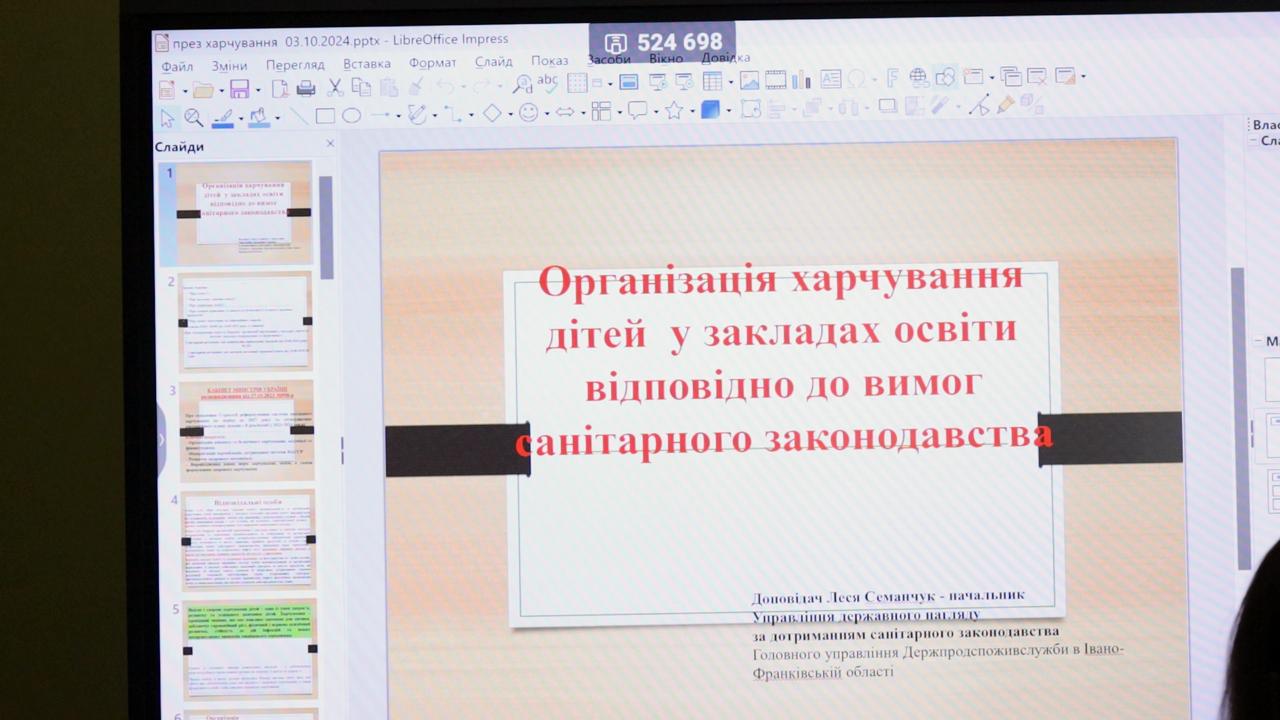The height and width of the screenshot is (720, 1280).
Task: Click the Insert Chart icon
Action: point(801,80)
